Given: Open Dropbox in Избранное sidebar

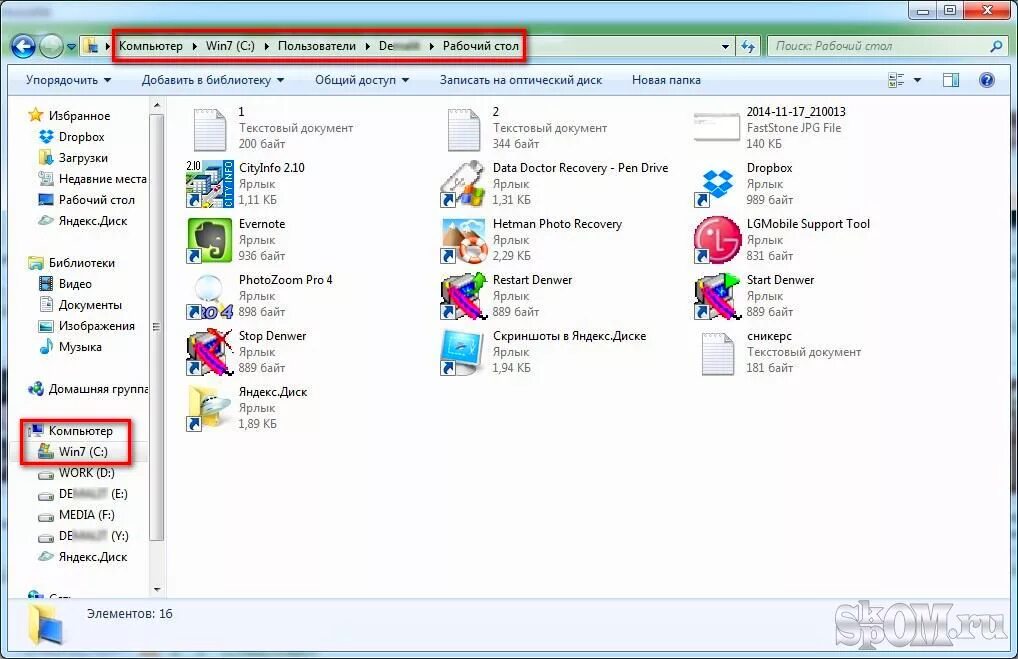Looking at the screenshot, I should point(81,137).
